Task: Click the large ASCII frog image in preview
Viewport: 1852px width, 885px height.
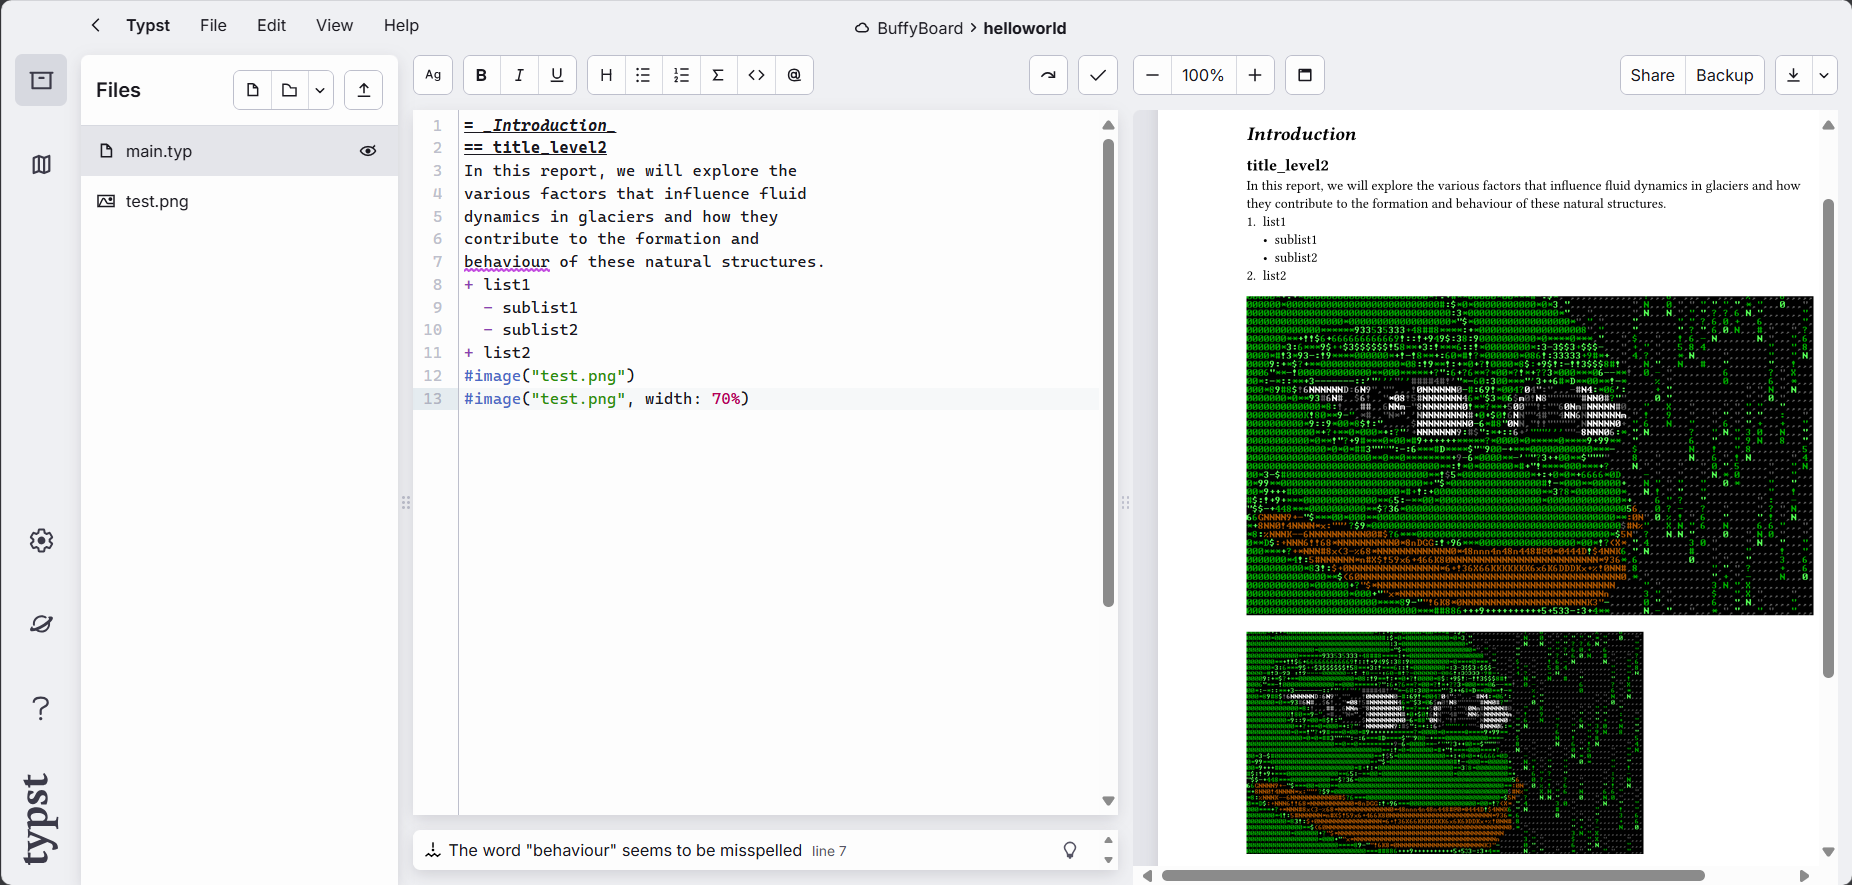Action: [1529, 455]
